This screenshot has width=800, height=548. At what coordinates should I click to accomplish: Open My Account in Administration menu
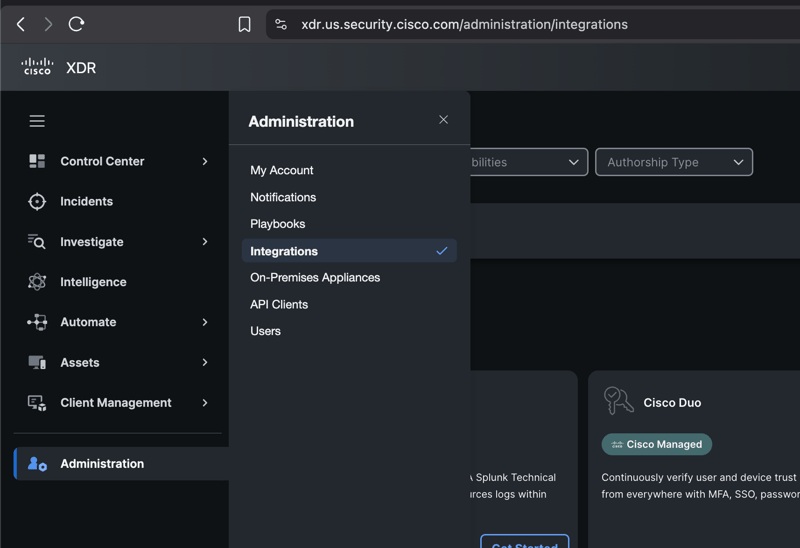click(281, 170)
